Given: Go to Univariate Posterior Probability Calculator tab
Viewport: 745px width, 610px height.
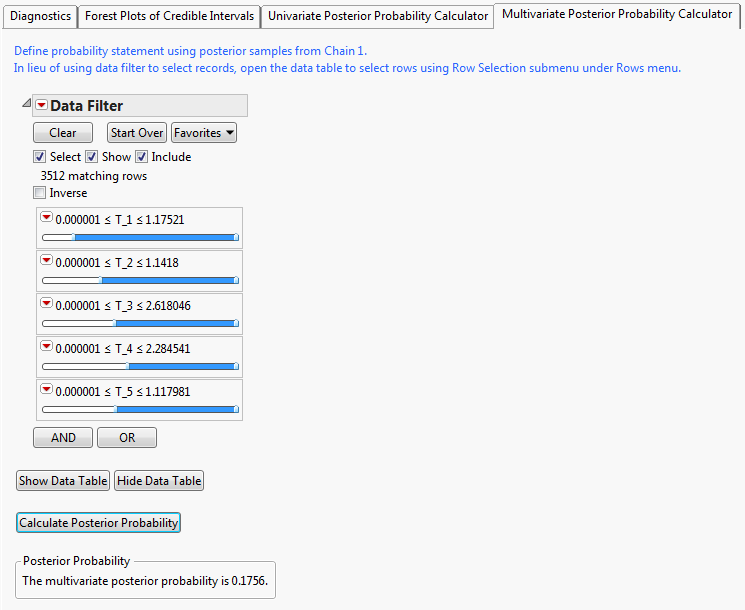Looking at the screenshot, I should click(378, 16).
